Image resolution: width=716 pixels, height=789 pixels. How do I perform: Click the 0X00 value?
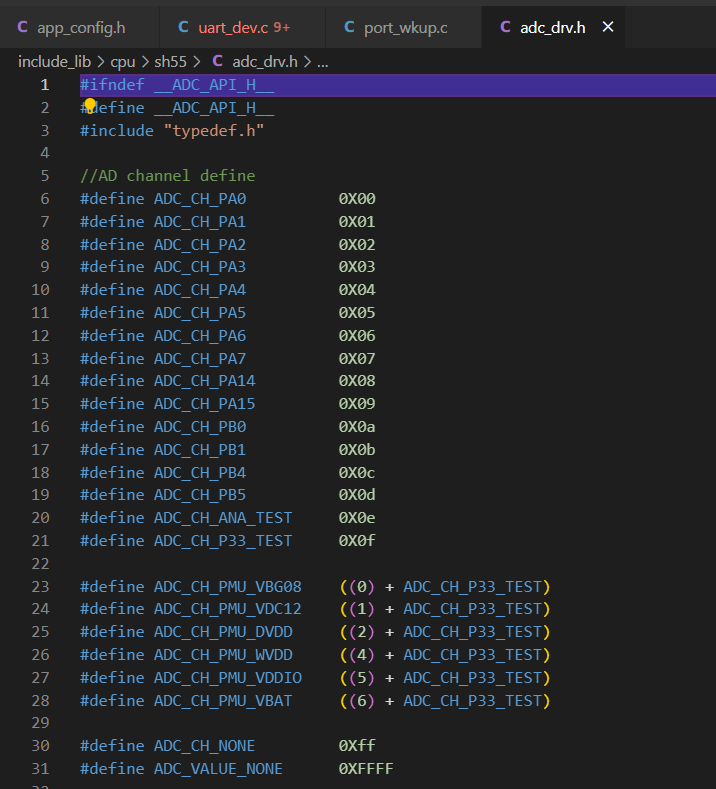357,199
